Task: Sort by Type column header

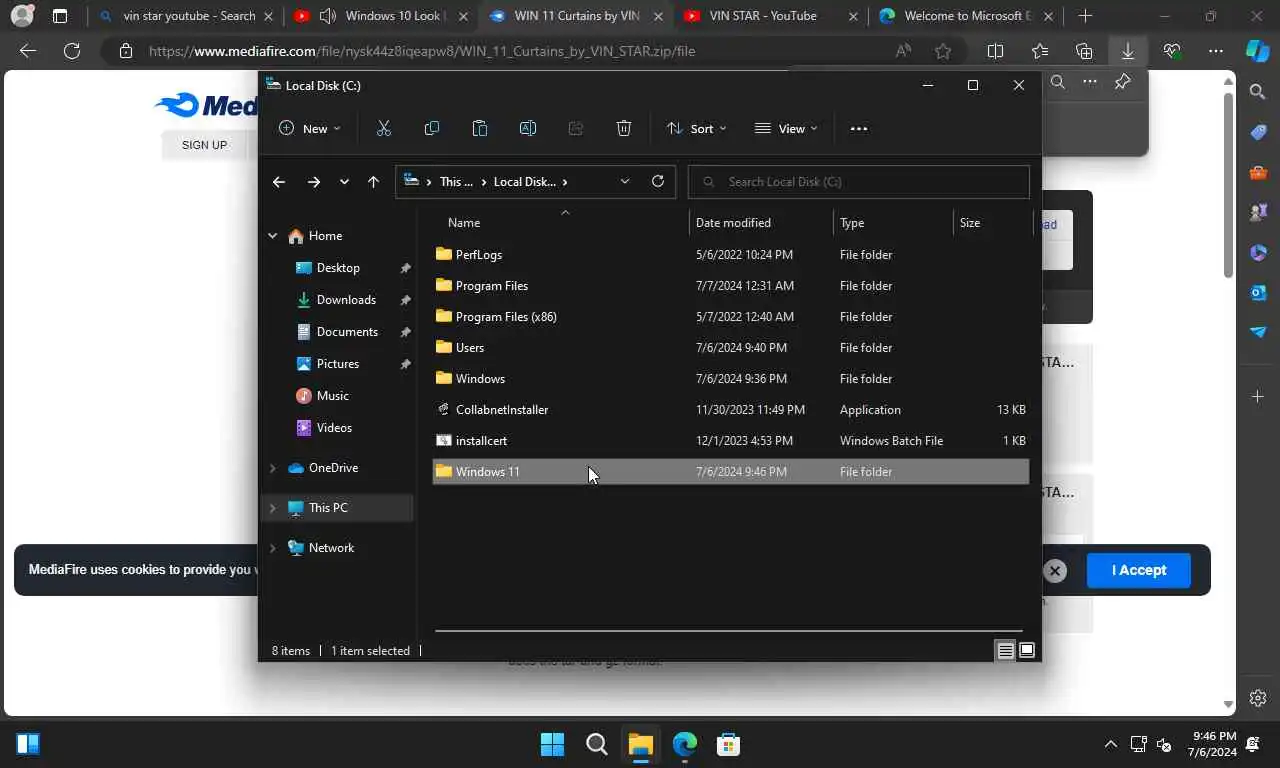Action: tap(893, 223)
